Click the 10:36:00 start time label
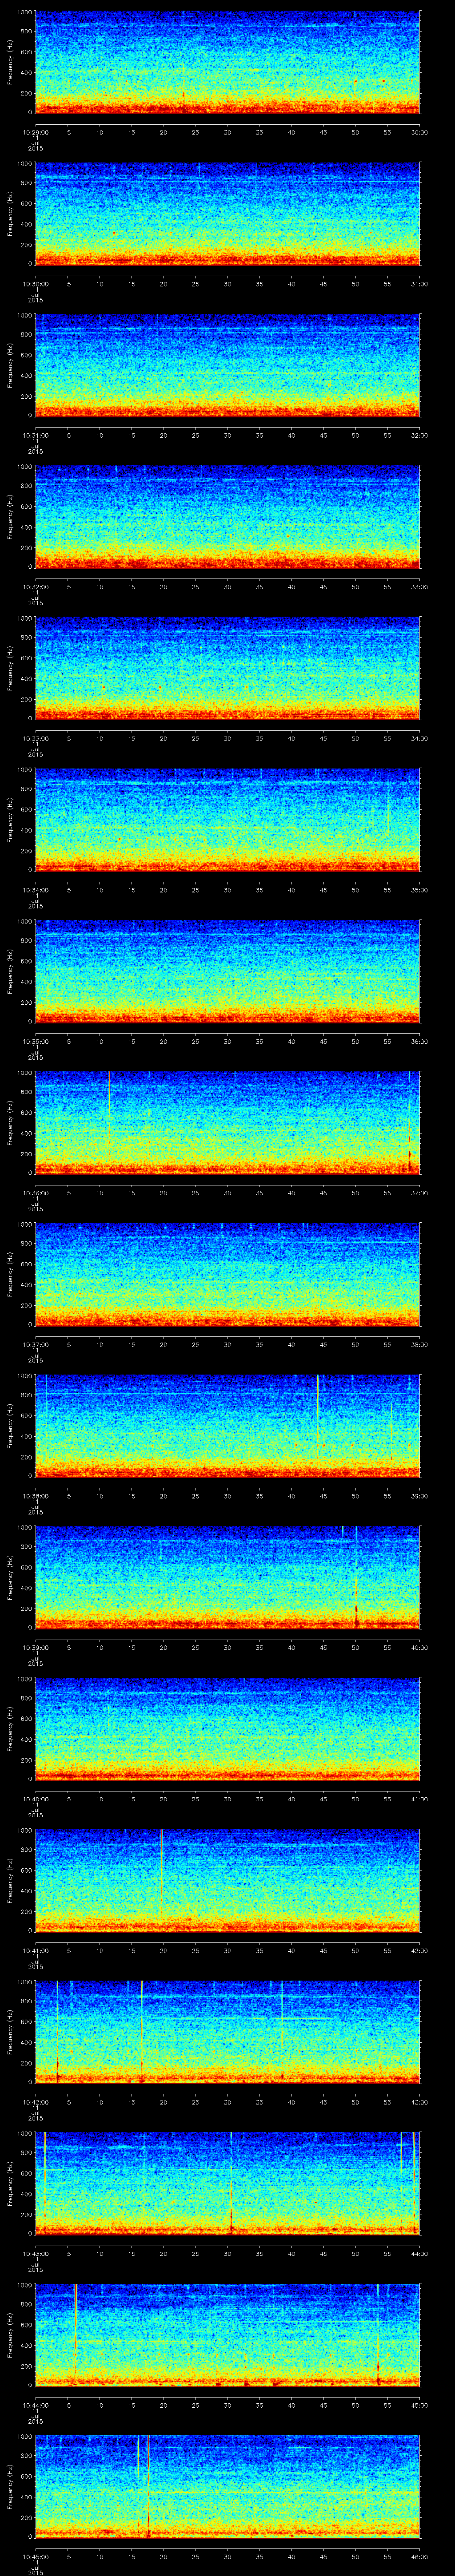This screenshot has height=2576, width=455. 35,1193
